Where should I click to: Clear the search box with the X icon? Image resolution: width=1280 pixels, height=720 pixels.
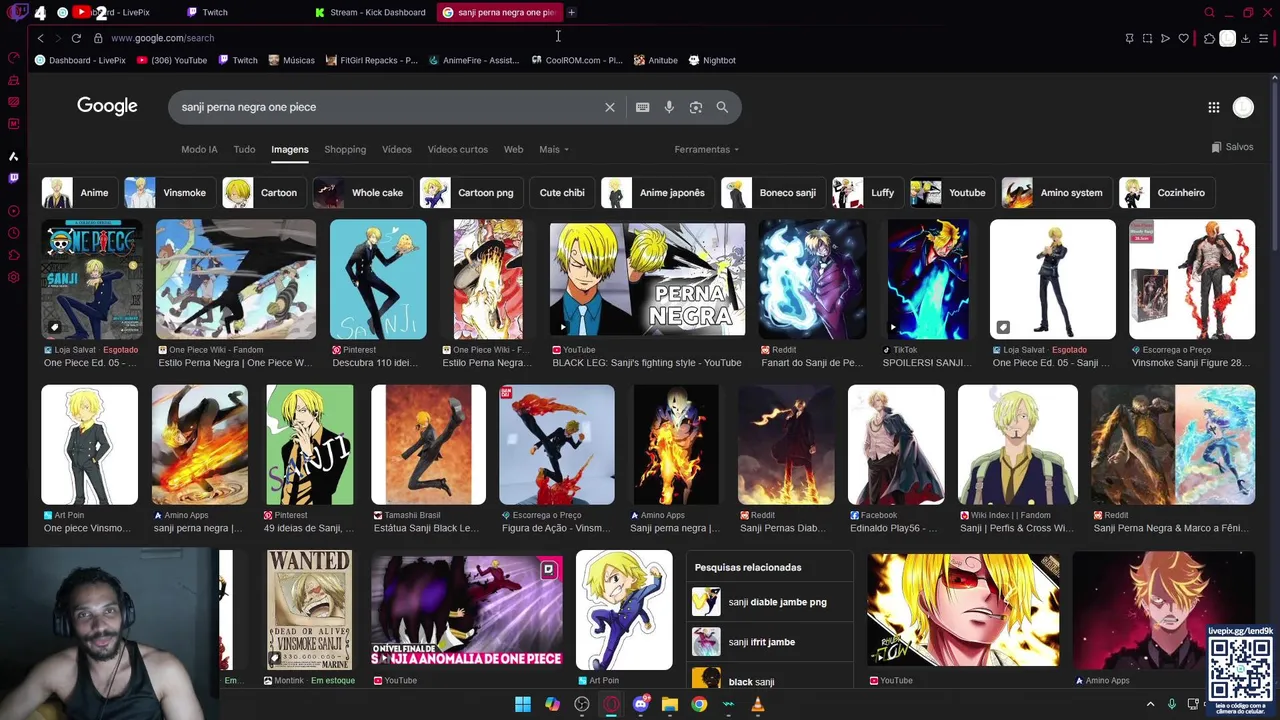[x=610, y=107]
